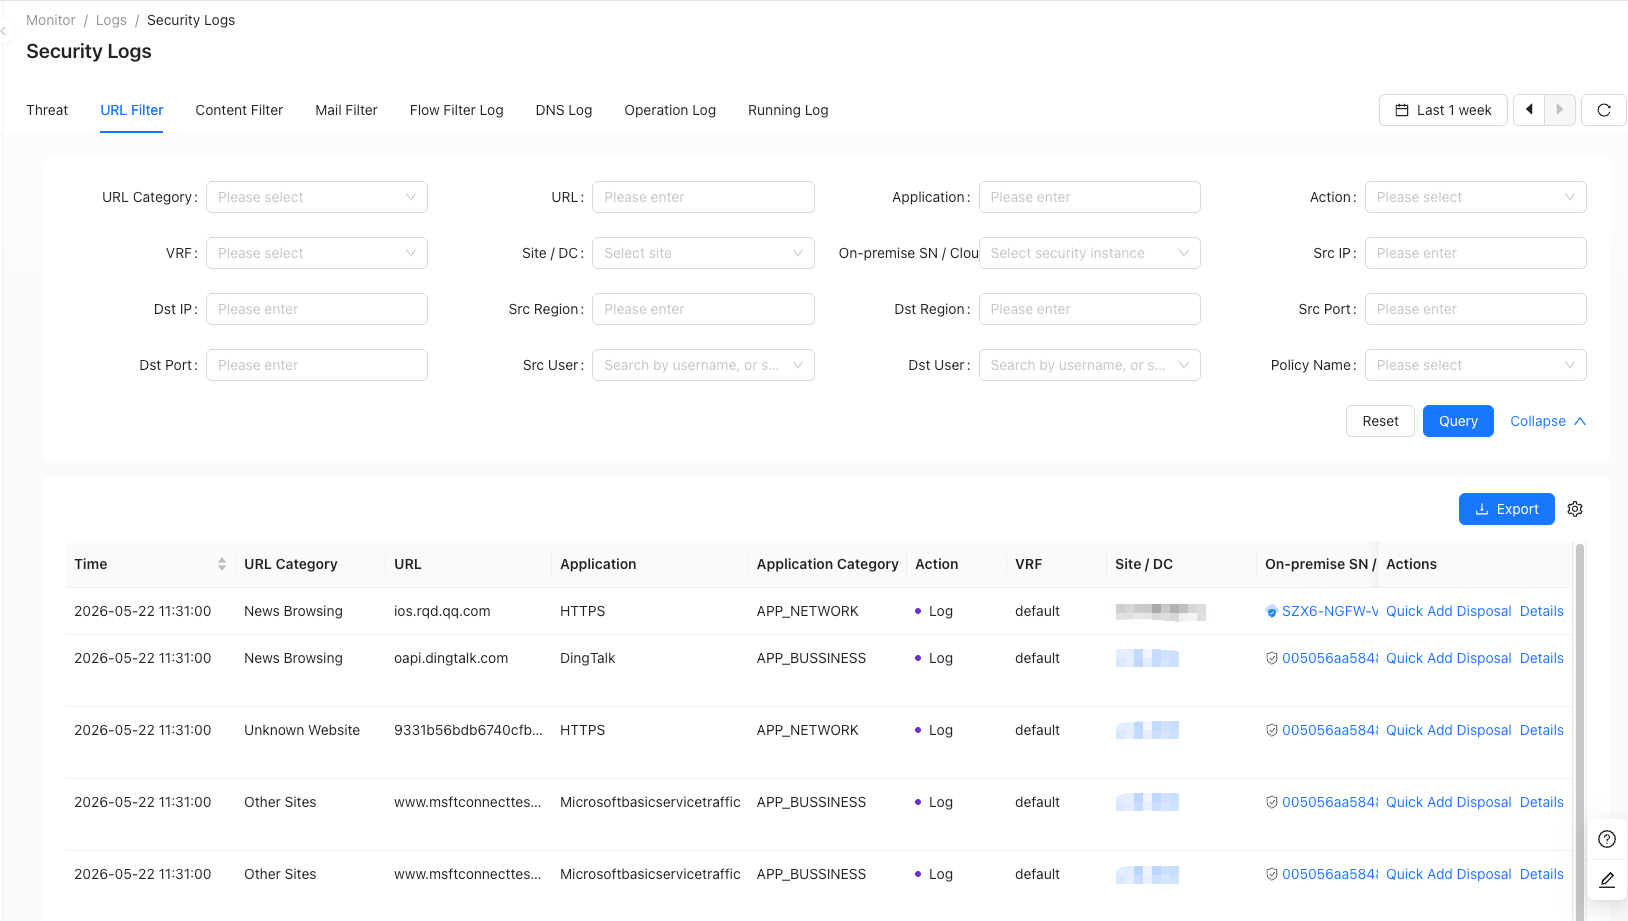Click the shield icon beside SZX6-NGFW
Viewport: 1628px width, 921px height.
pyautogui.click(x=1271, y=611)
